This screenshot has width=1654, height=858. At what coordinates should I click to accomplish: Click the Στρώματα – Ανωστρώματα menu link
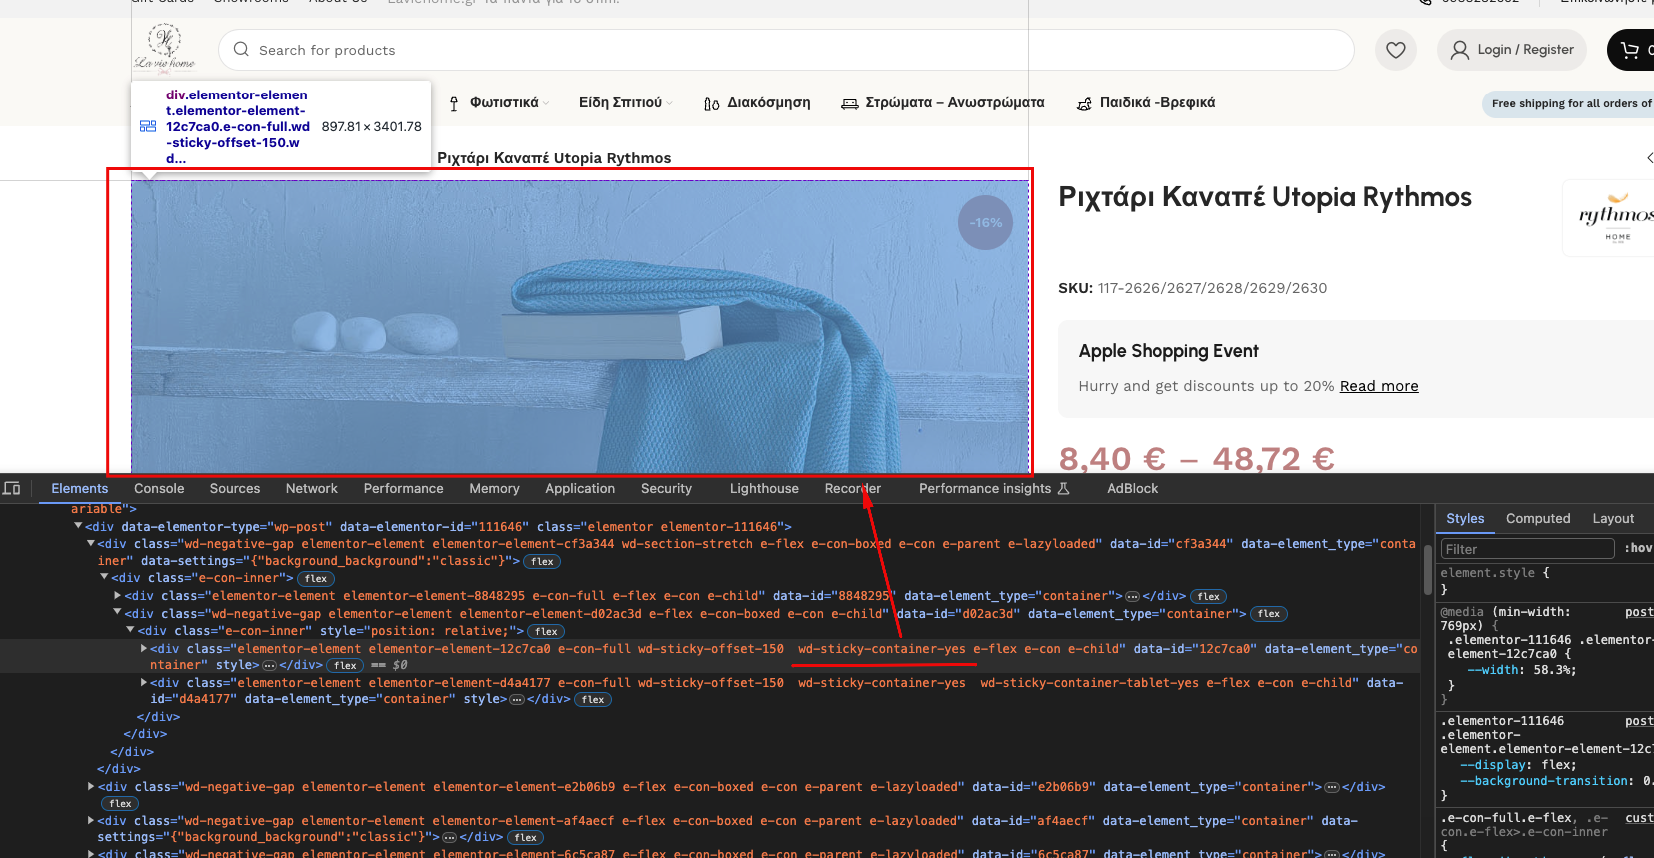955,102
